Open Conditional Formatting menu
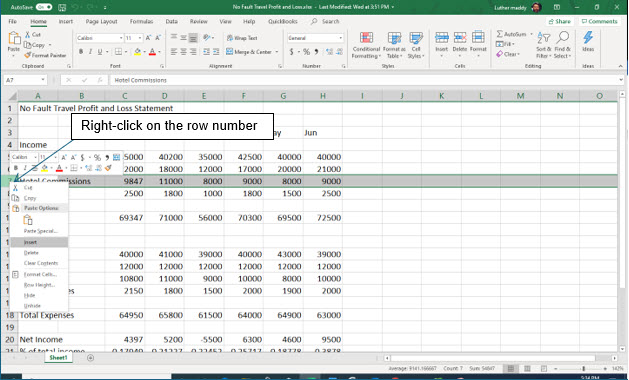The width and height of the screenshot is (629, 380). pyautogui.click(x=366, y=45)
